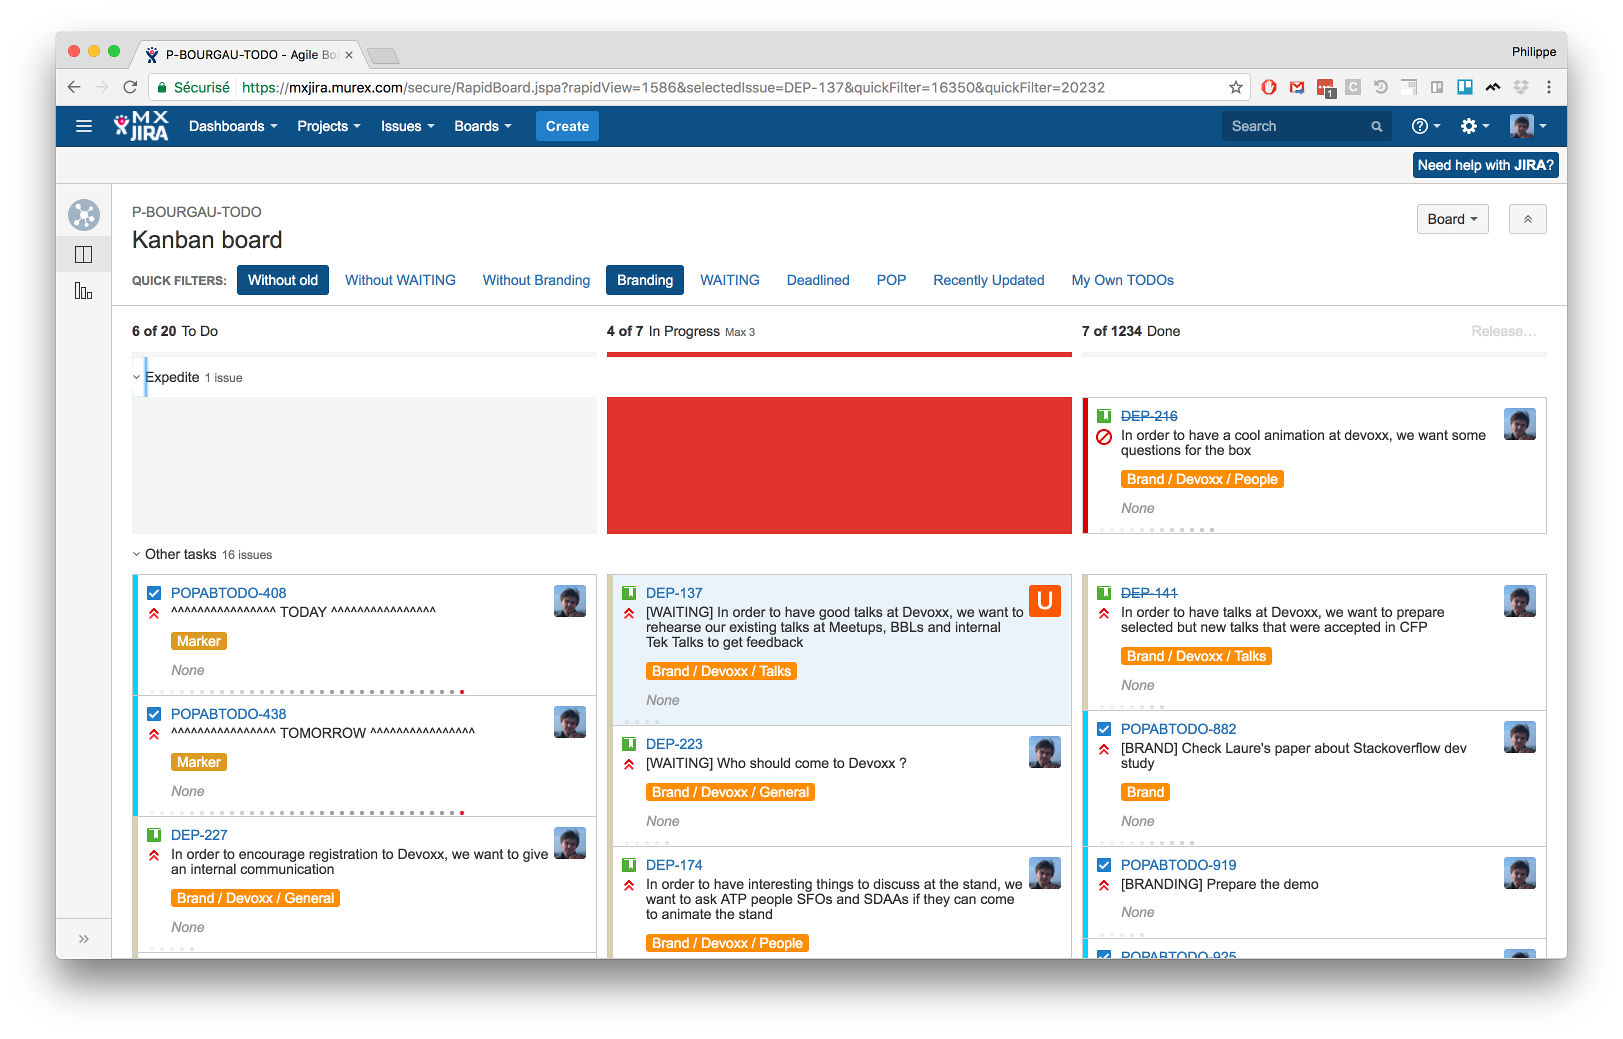This screenshot has width=1623, height=1039.
Task: Click the Trello extension icon in toolbar
Action: pos(1465,87)
